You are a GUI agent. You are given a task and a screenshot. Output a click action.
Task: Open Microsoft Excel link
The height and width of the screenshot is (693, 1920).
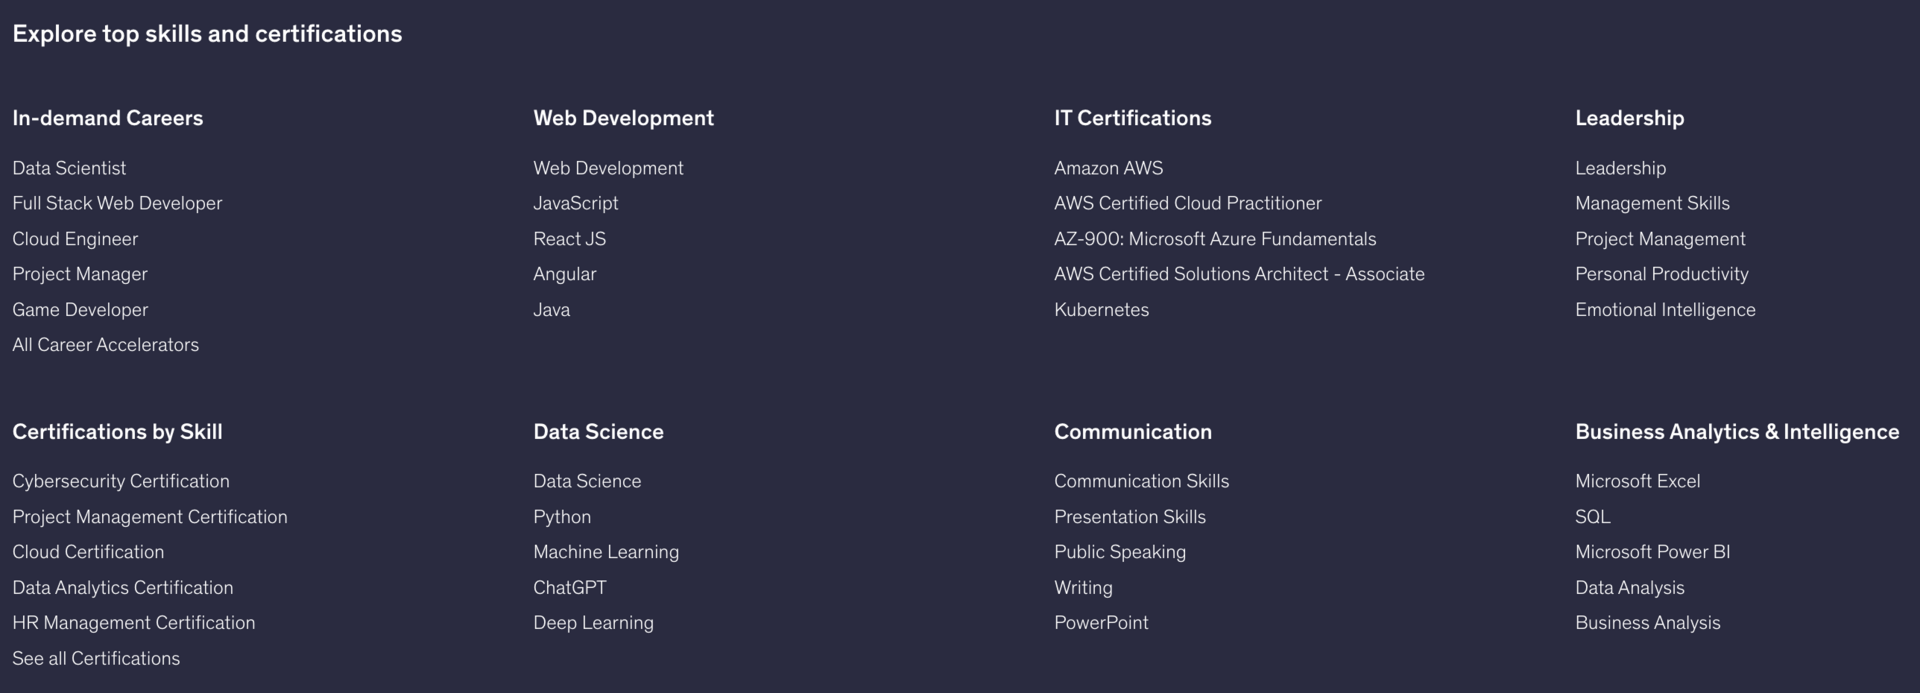[x=1636, y=481]
